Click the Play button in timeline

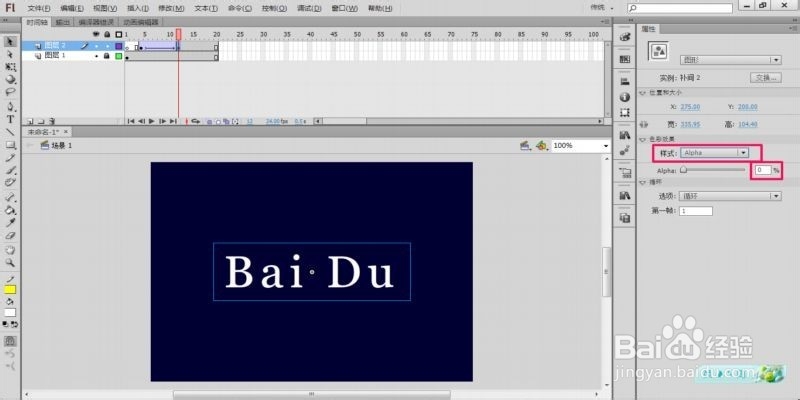point(152,121)
